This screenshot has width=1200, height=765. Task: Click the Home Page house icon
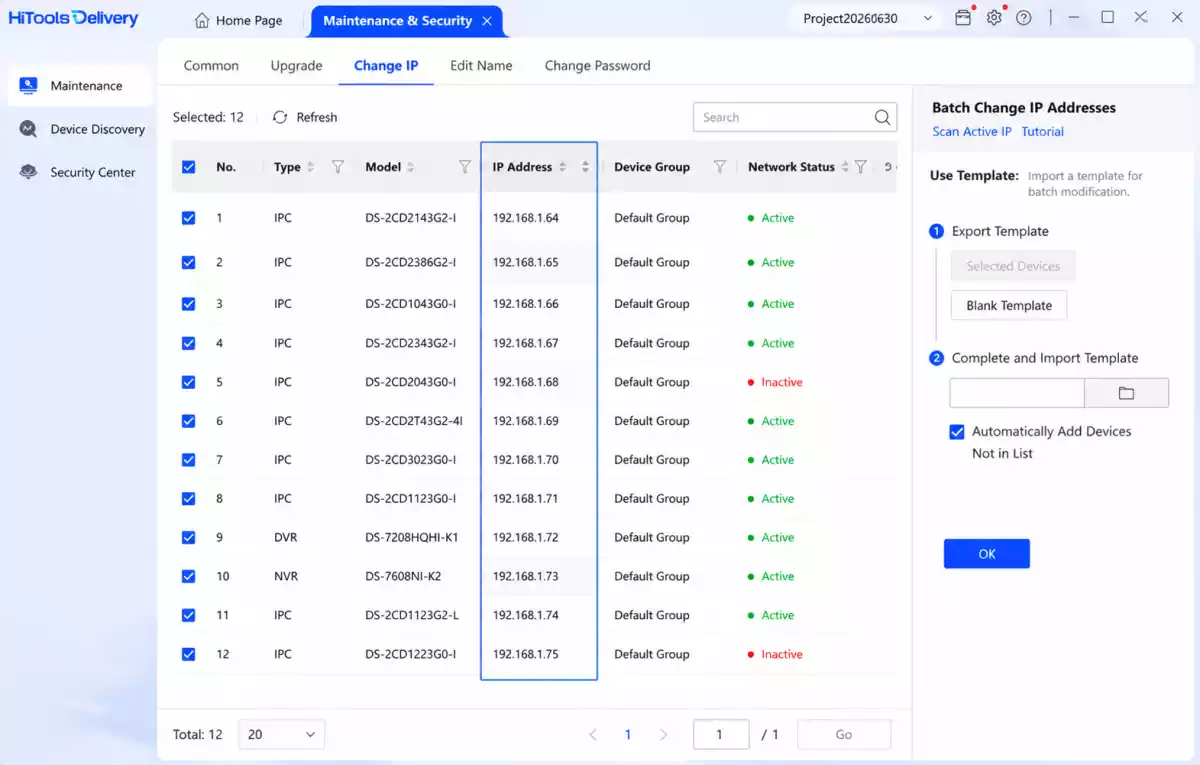202,20
